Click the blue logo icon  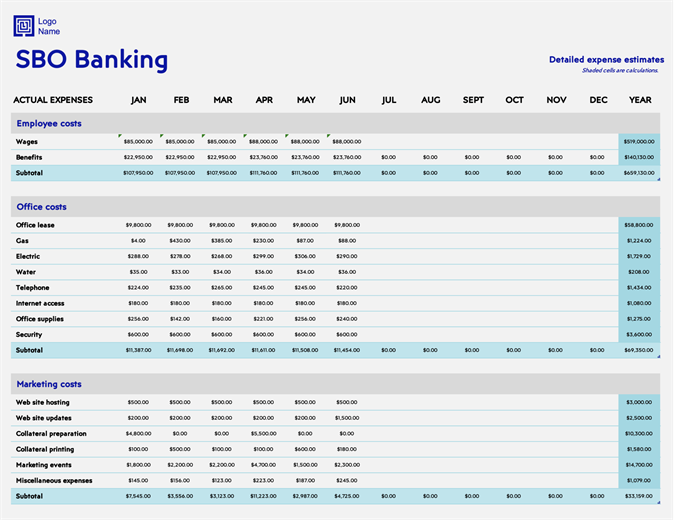point(24,26)
